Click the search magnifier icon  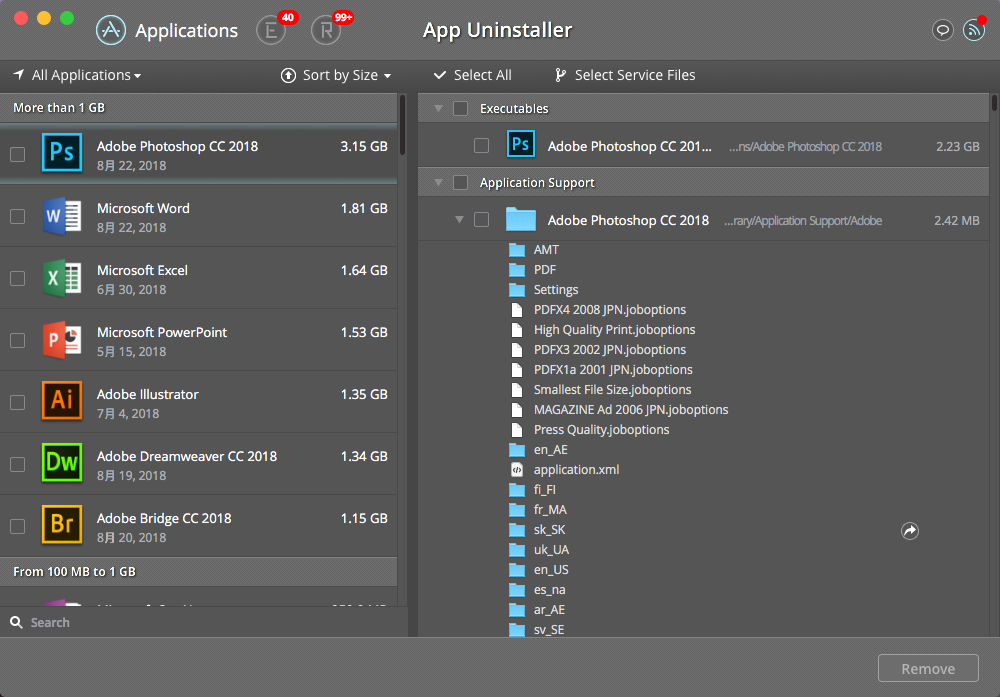pyautogui.click(x=17, y=622)
